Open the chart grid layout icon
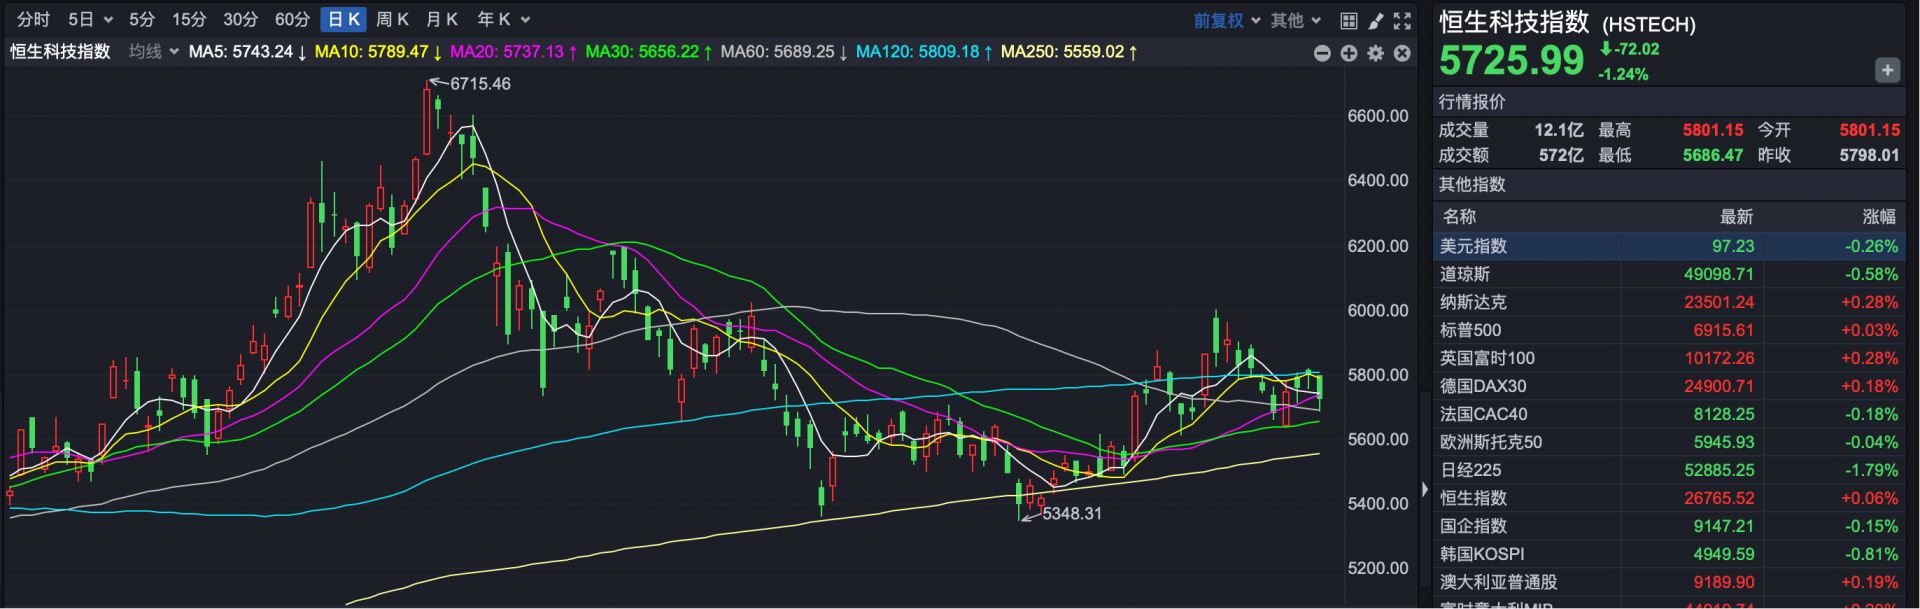The image size is (1920, 609). [1349, 20]
